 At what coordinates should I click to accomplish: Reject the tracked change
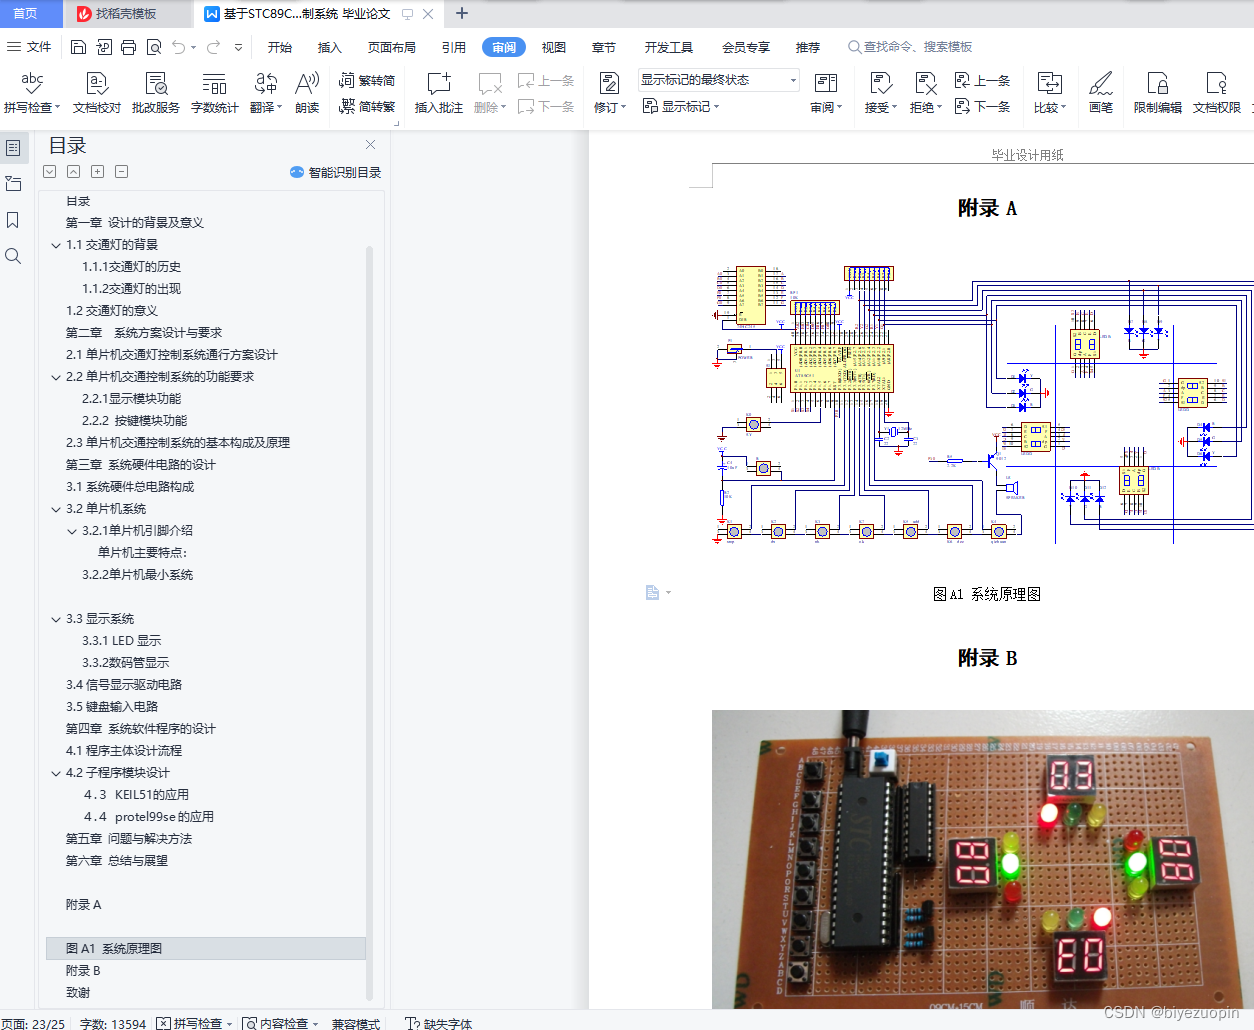(x=926, y=92)
